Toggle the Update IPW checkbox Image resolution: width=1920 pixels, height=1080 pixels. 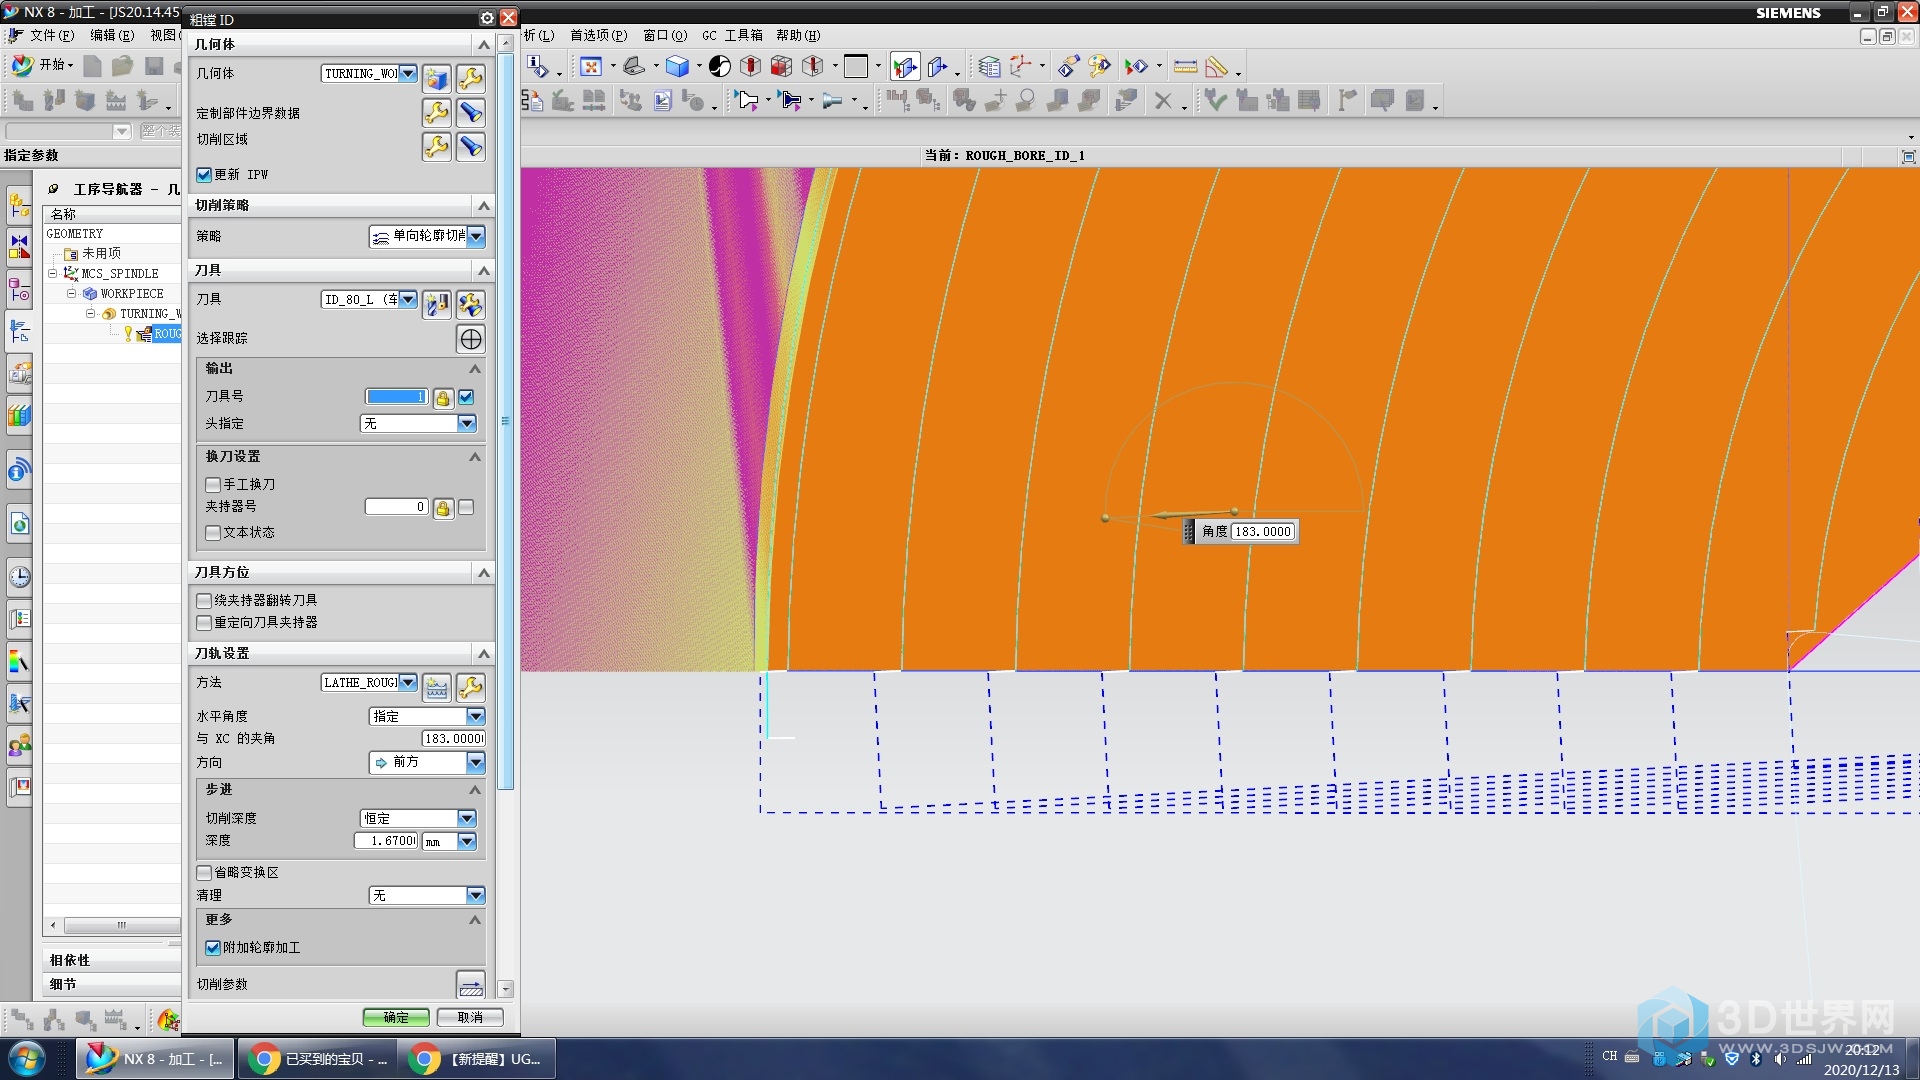point(204,175)
